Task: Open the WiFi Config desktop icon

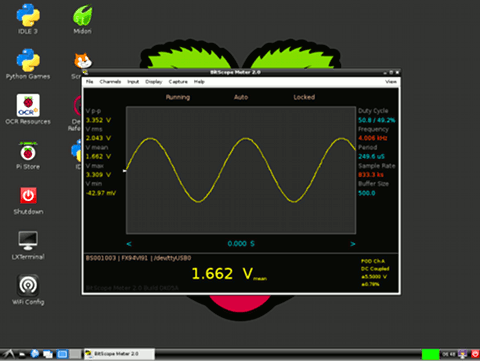Action: (x=28, y=290)
